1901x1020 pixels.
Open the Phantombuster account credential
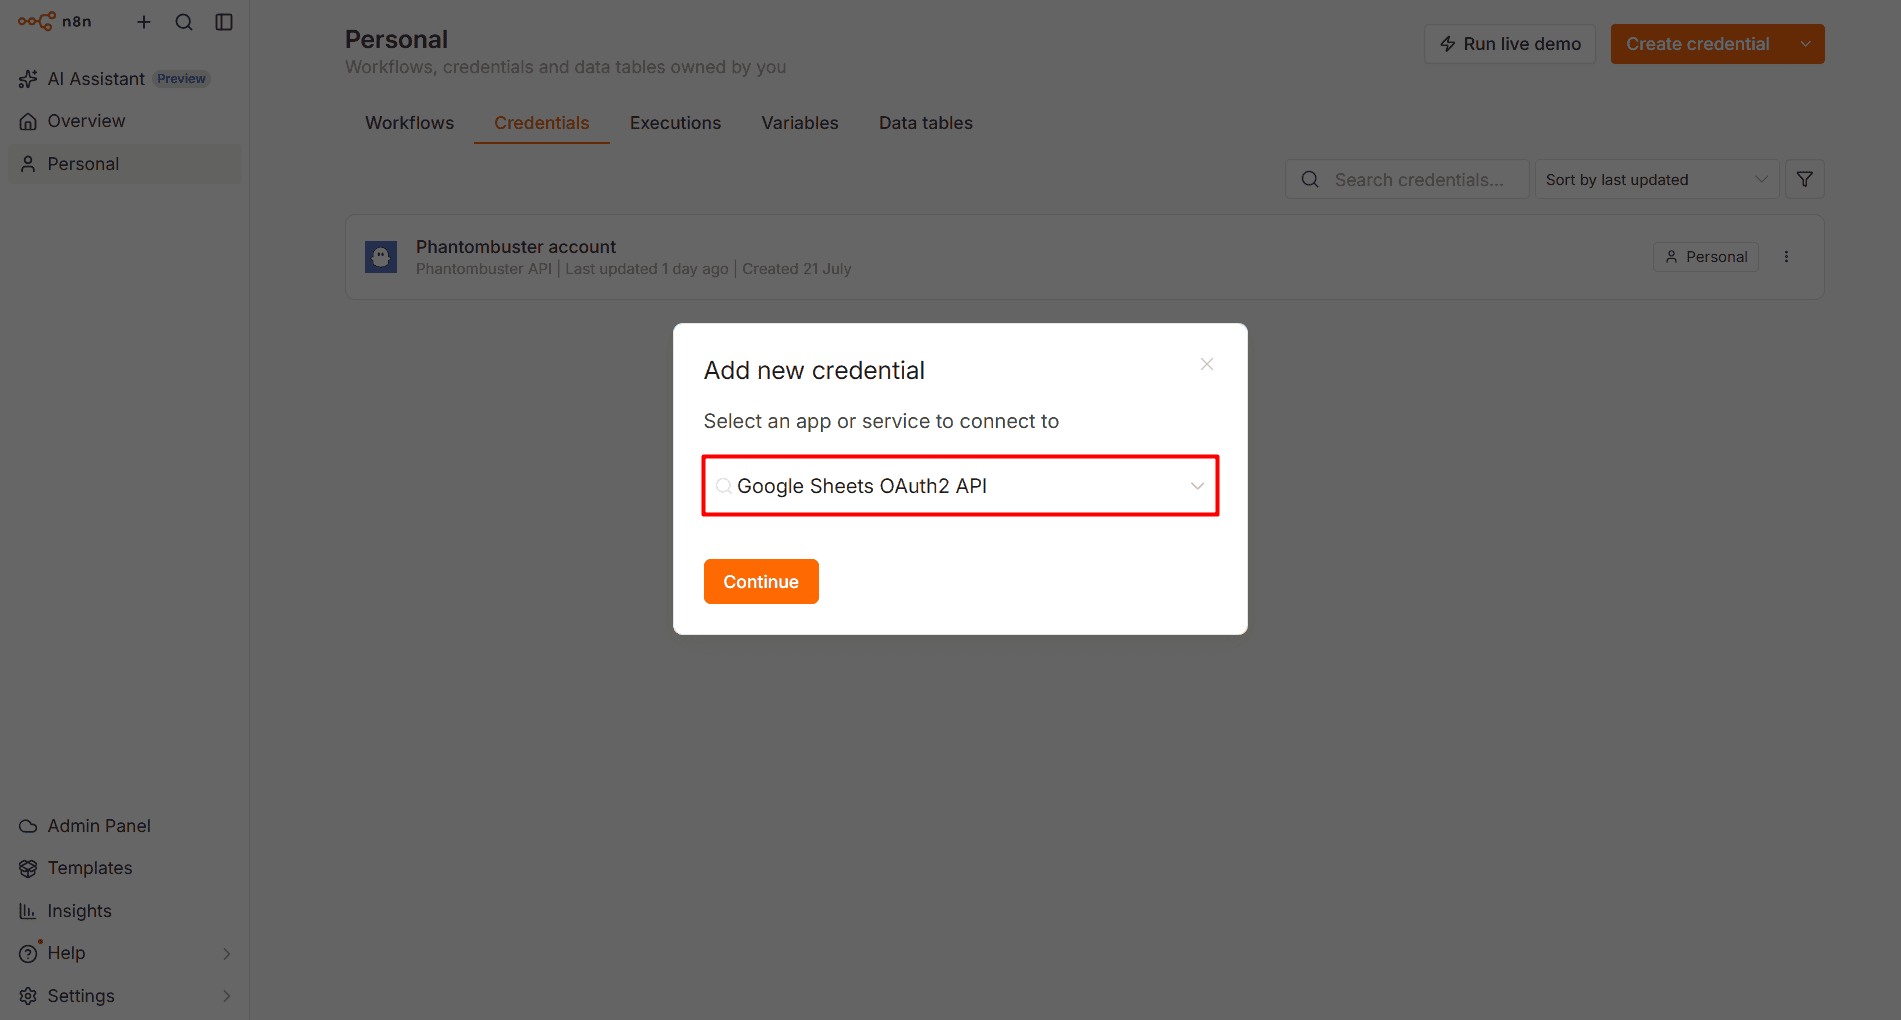pyautogui.click(x=1085, y=257)
